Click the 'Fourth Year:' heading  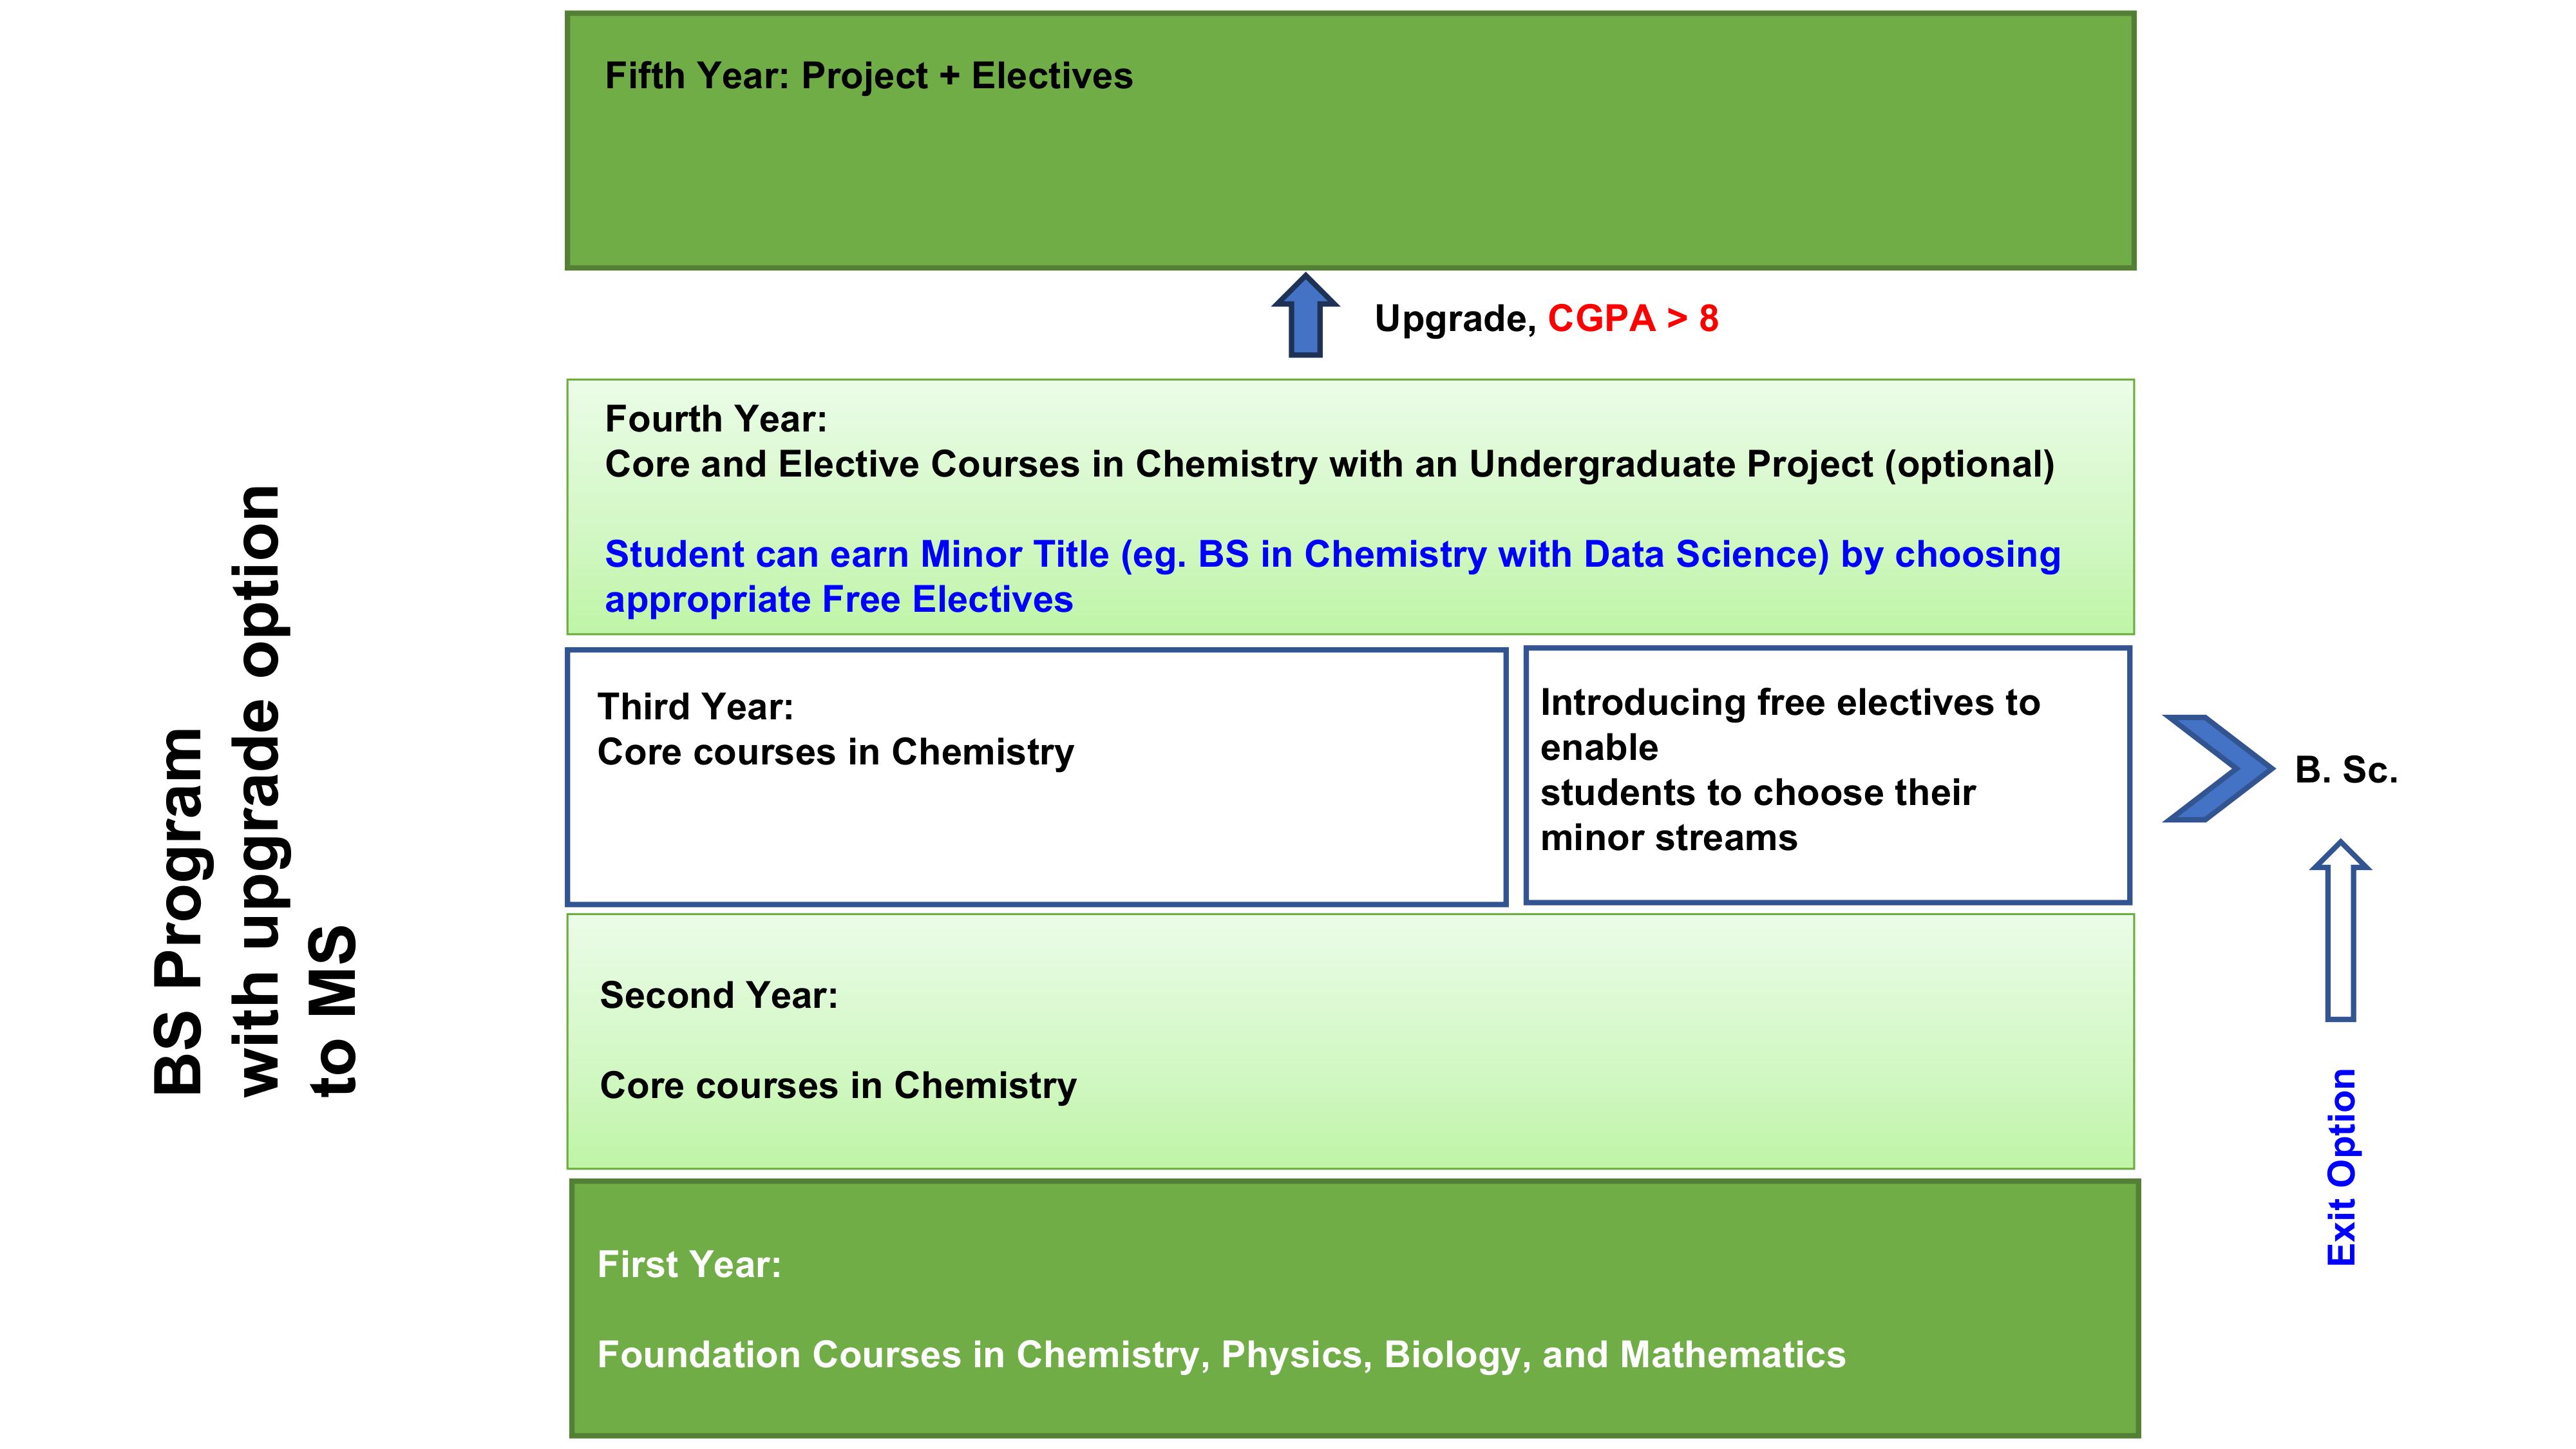tap(716, 419)
